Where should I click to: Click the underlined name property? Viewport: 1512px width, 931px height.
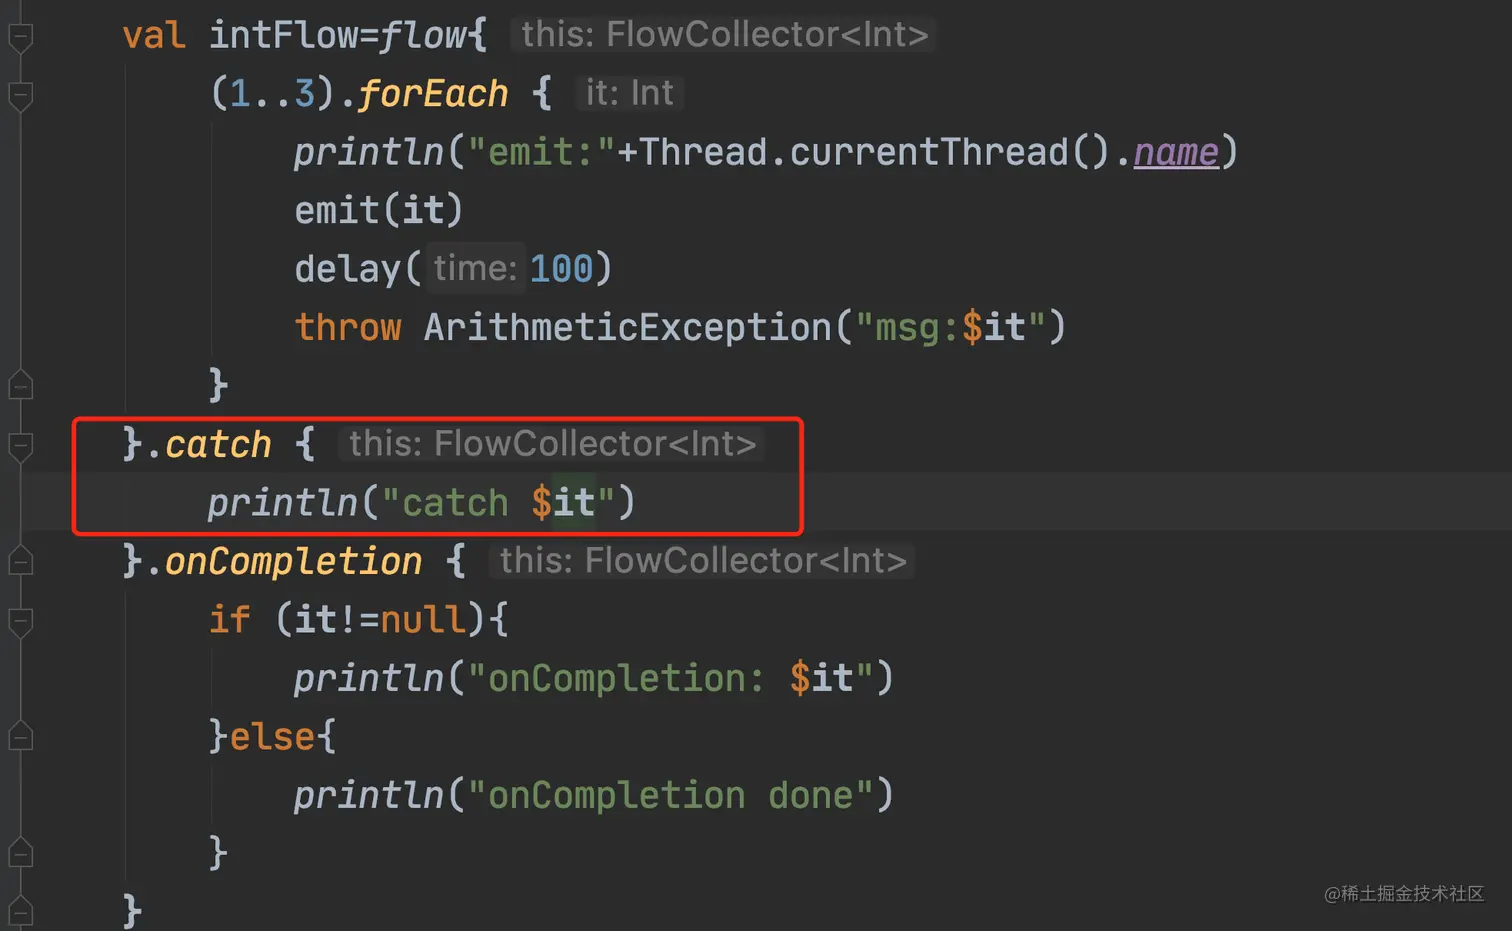(1176, 152)
